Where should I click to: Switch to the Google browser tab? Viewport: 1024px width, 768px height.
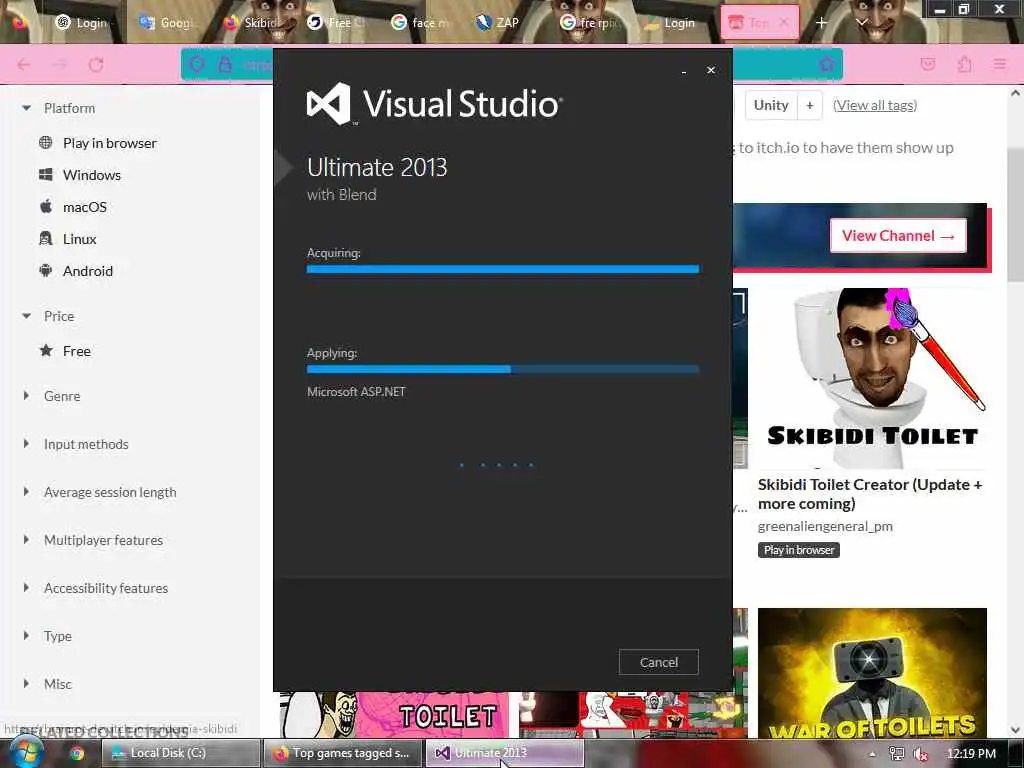[167, 23]
